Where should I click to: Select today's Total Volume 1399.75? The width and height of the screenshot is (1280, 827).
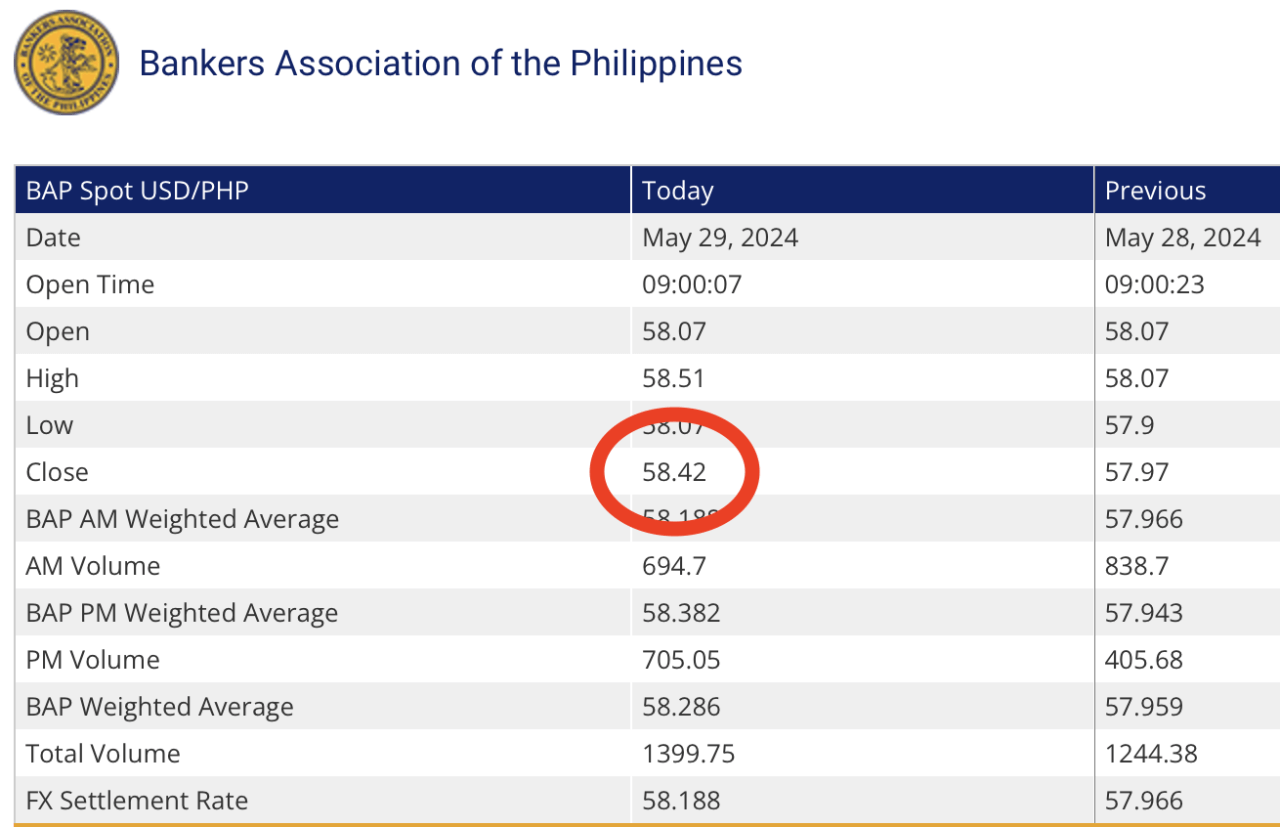pyautogui.click(x=688, y=754)
